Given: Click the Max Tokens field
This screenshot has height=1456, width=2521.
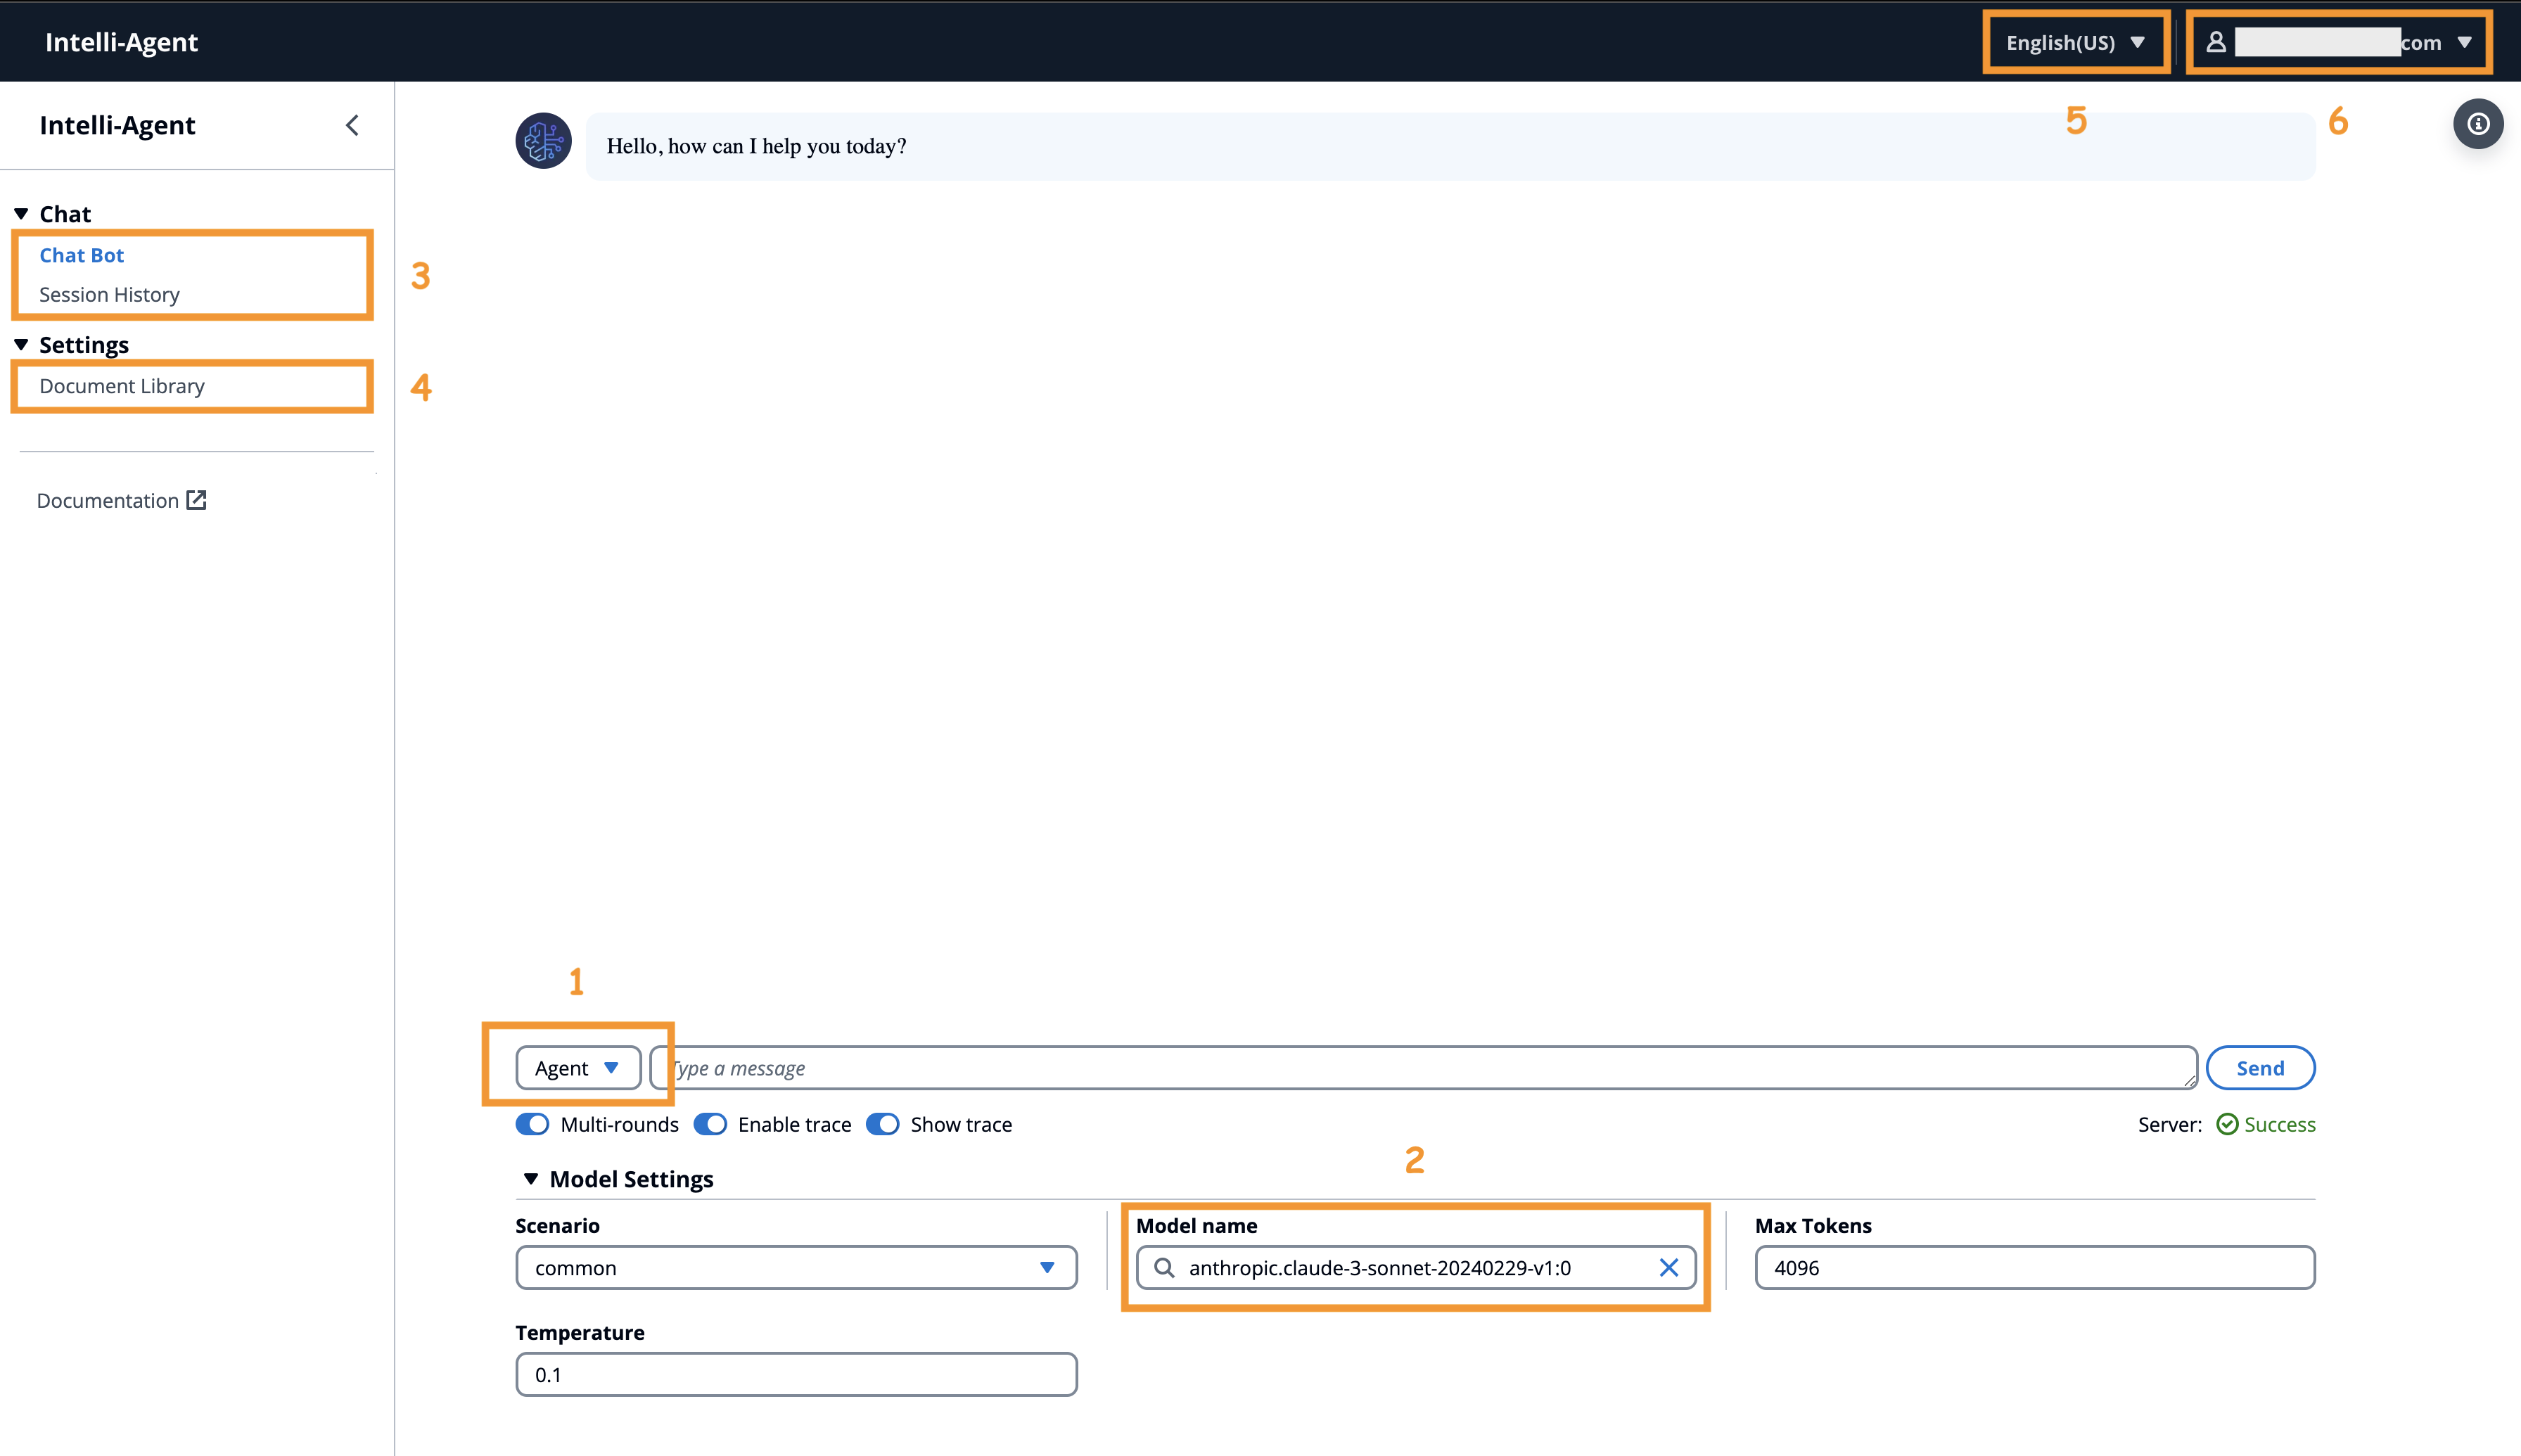Looking at the screenshot, I should coord(2034,1268).
